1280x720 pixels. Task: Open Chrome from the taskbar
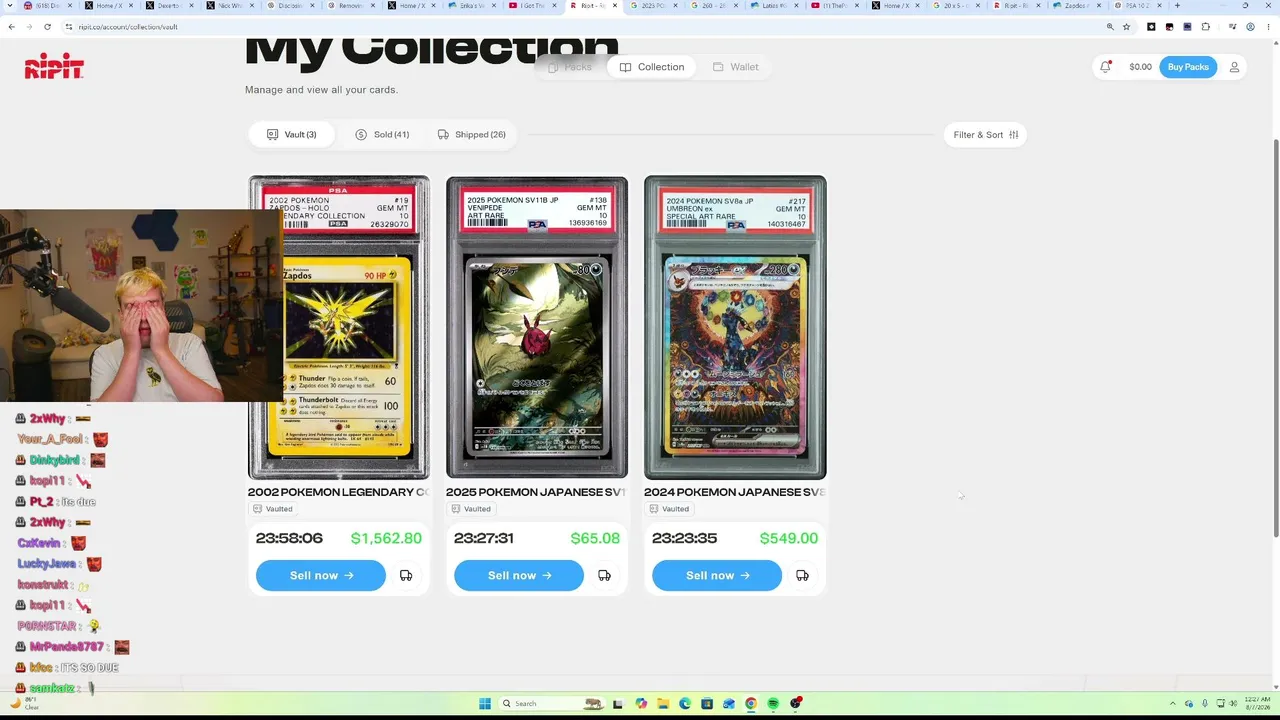coord(751,703)
